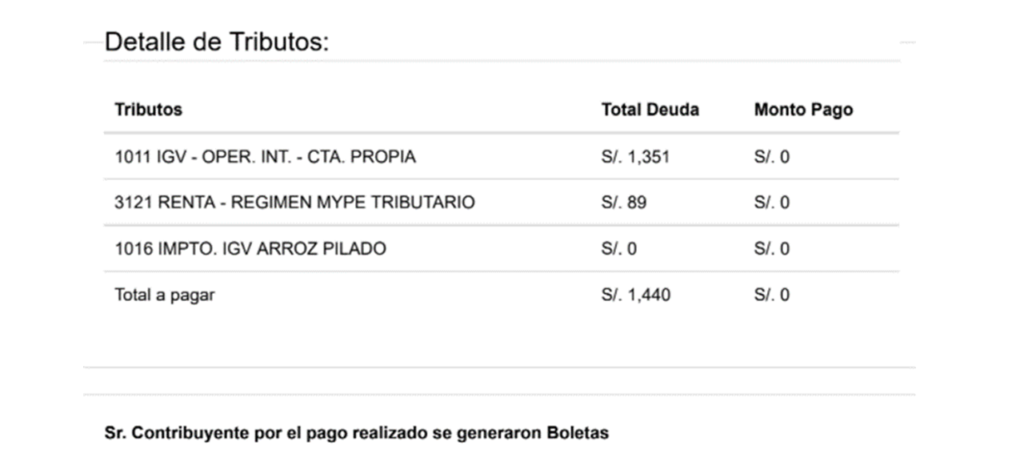This screenshot has height=474, width=1024.
Task: Select the 1011 IGV - OPER. INT. row
Action: pos(501,157)
